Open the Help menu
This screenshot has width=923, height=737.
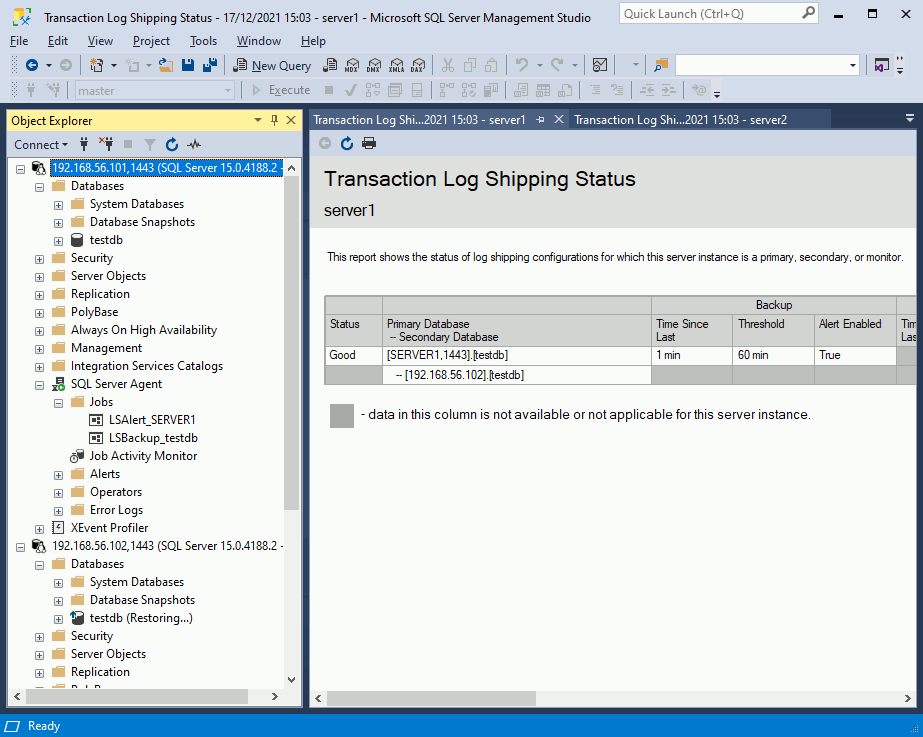[x=313, y=41]
